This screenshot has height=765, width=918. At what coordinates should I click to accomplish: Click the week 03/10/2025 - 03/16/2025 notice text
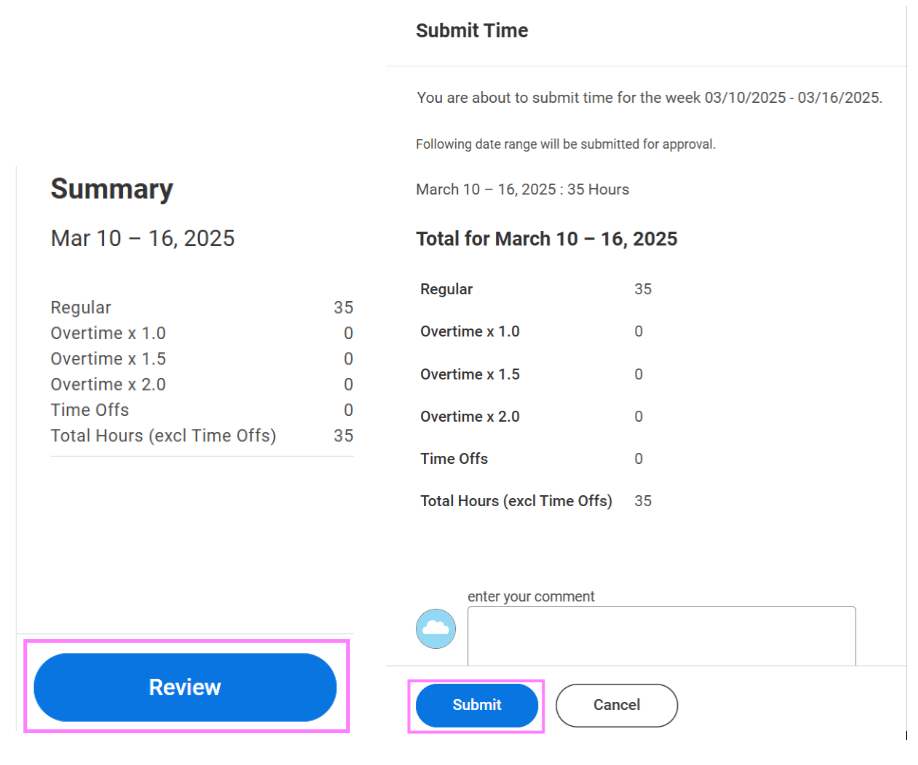point(648,97)
